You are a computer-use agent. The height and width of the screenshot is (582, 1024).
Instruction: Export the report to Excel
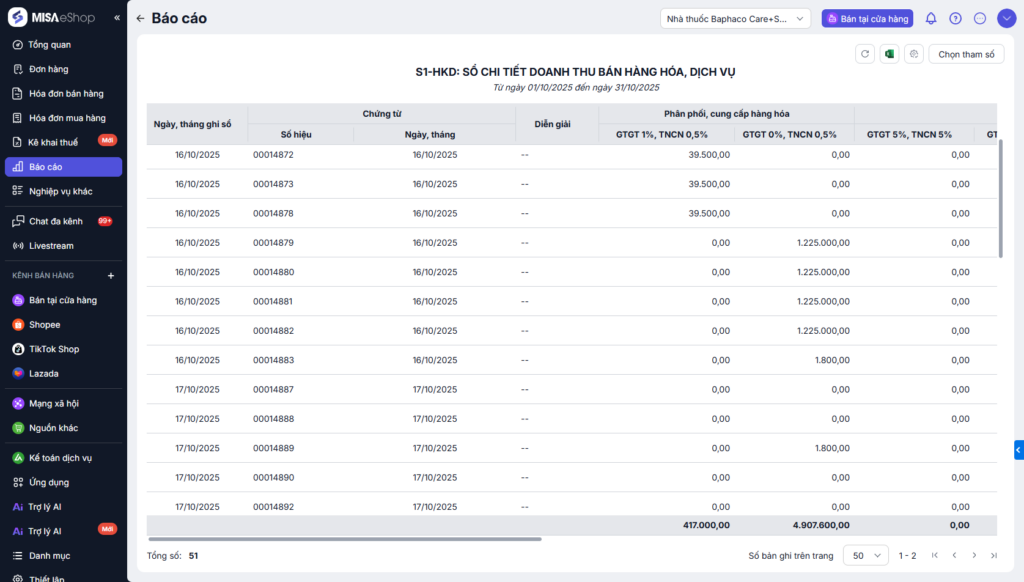889,54
